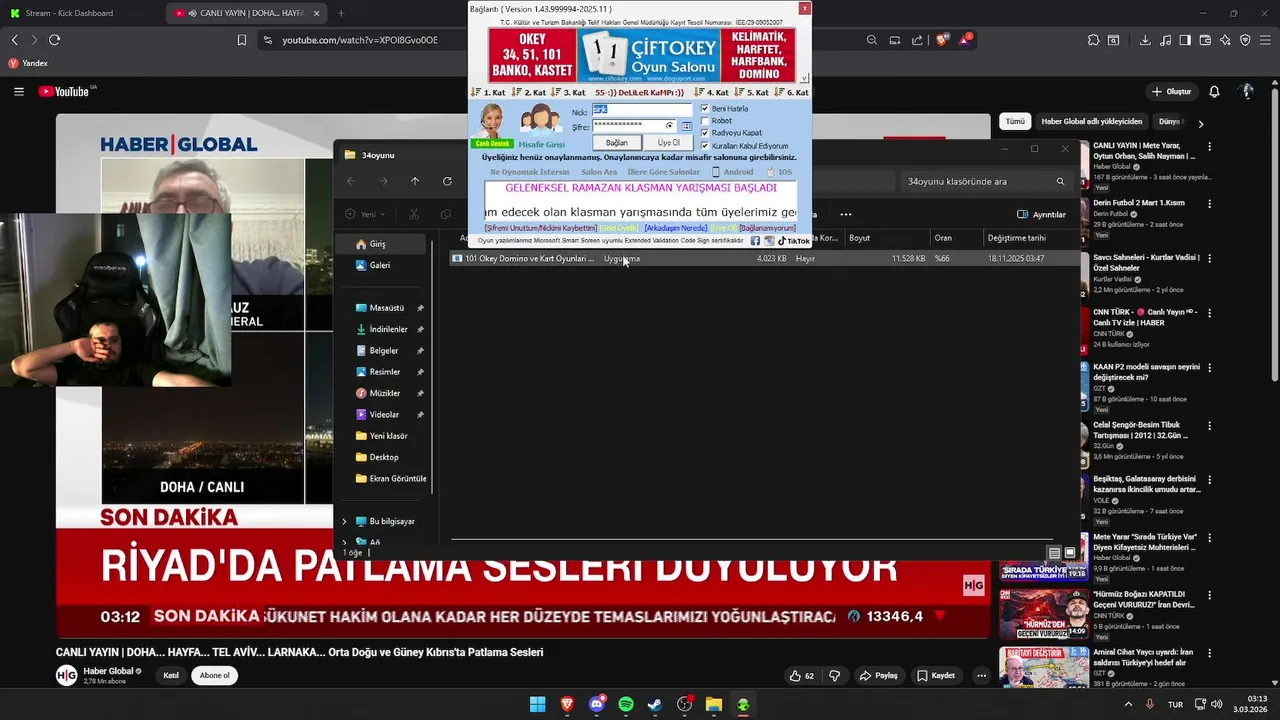Open the browser VPN shield icon

[1245, 40]
